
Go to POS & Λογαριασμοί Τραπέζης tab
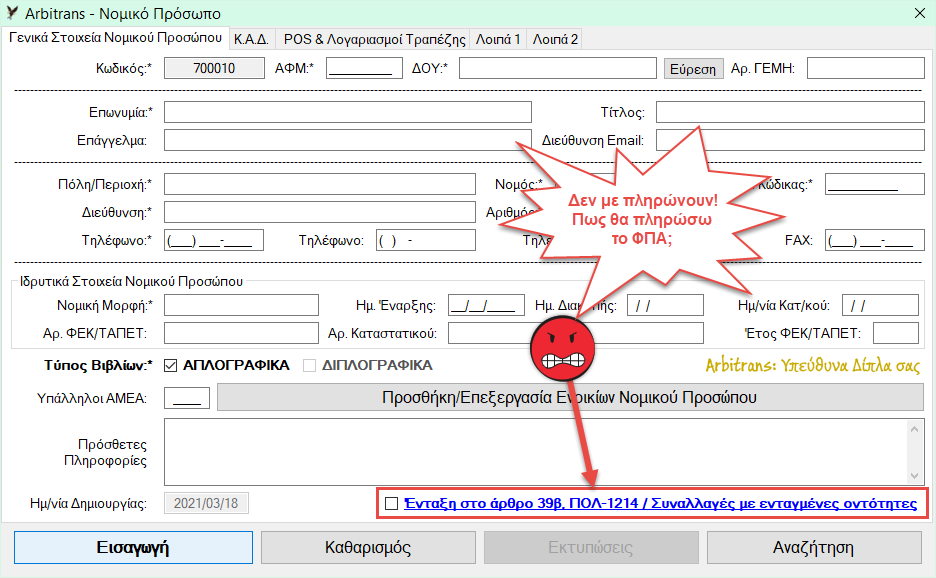(374, 39)
